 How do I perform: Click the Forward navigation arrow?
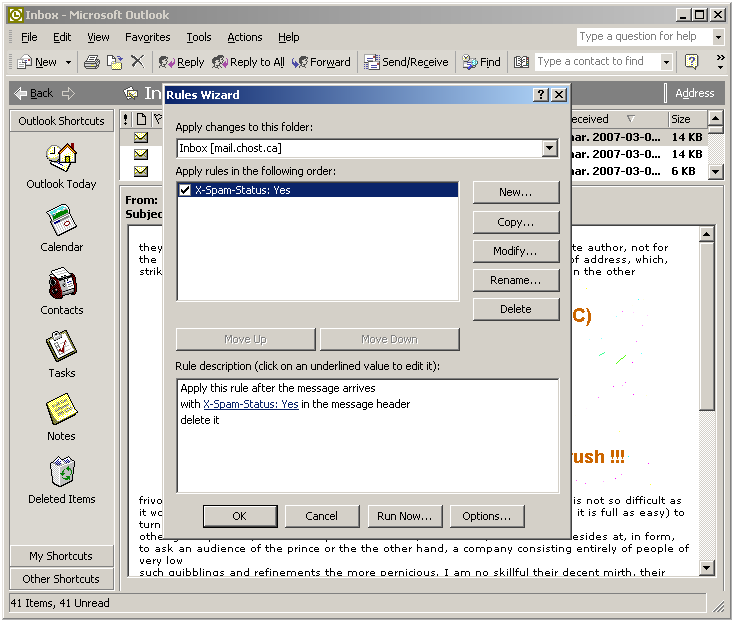pos(68,93)
